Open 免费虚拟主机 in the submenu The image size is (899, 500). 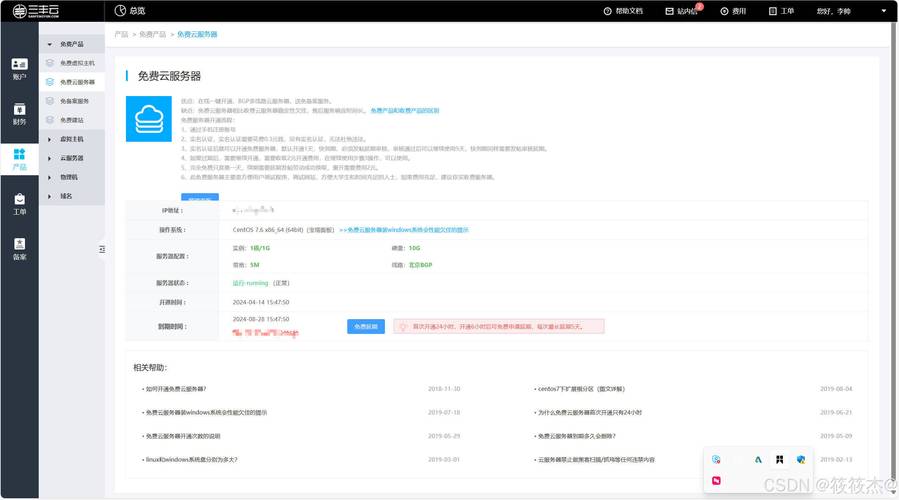(x=72, y=63)
